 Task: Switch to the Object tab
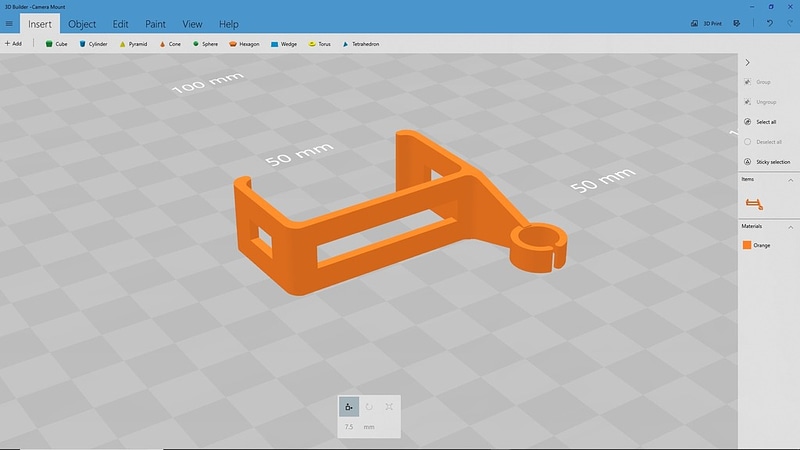point(82,24)
